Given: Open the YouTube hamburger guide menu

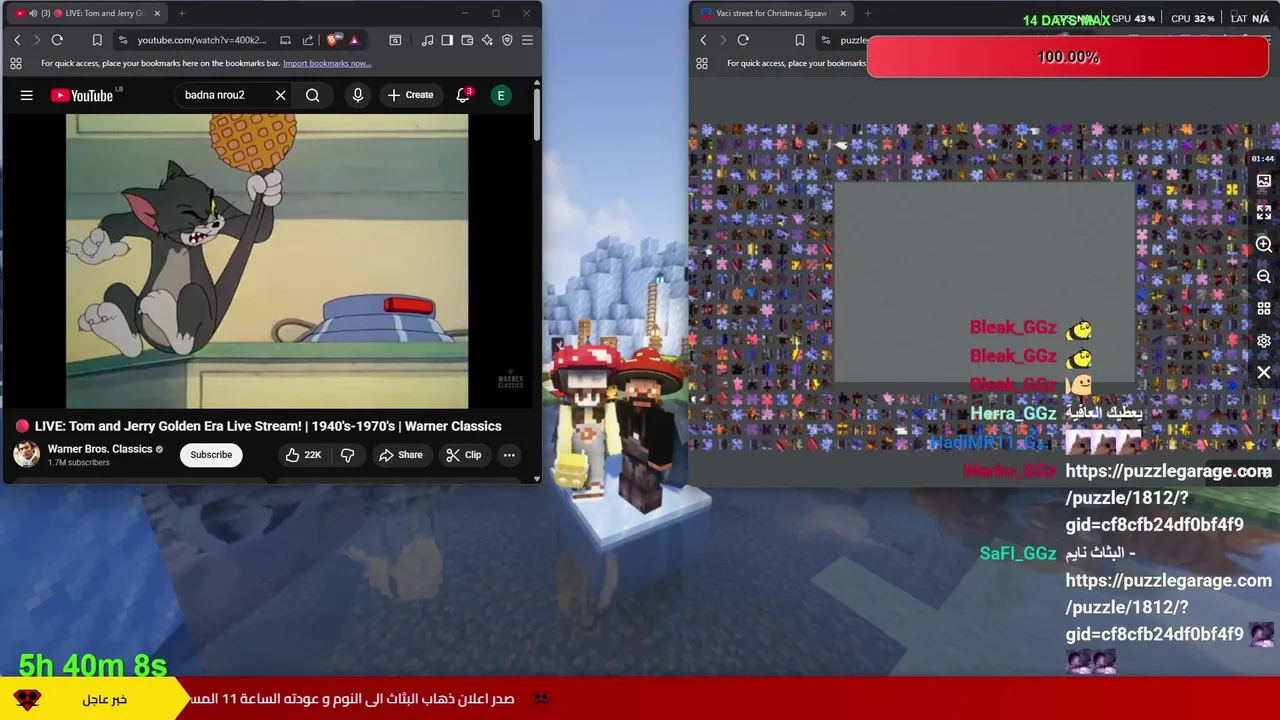Looking at the screenshot, I should pos(27,95).
